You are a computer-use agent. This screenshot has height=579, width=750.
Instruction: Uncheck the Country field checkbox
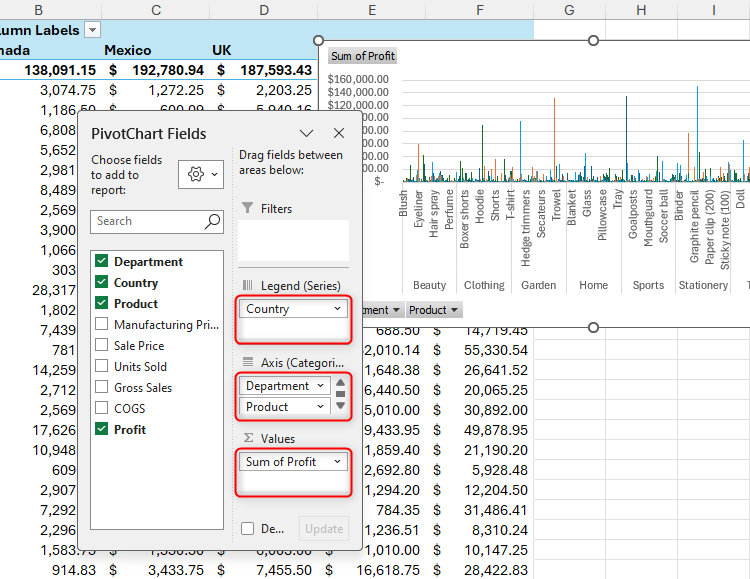(101, 282)
